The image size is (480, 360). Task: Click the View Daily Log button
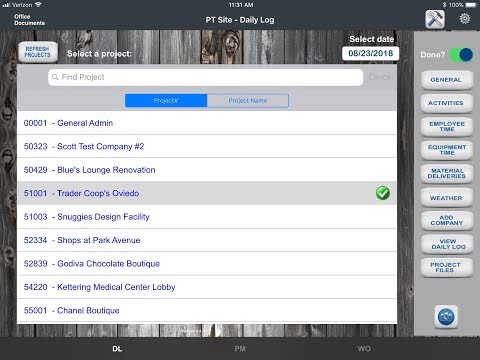[446, 244]
